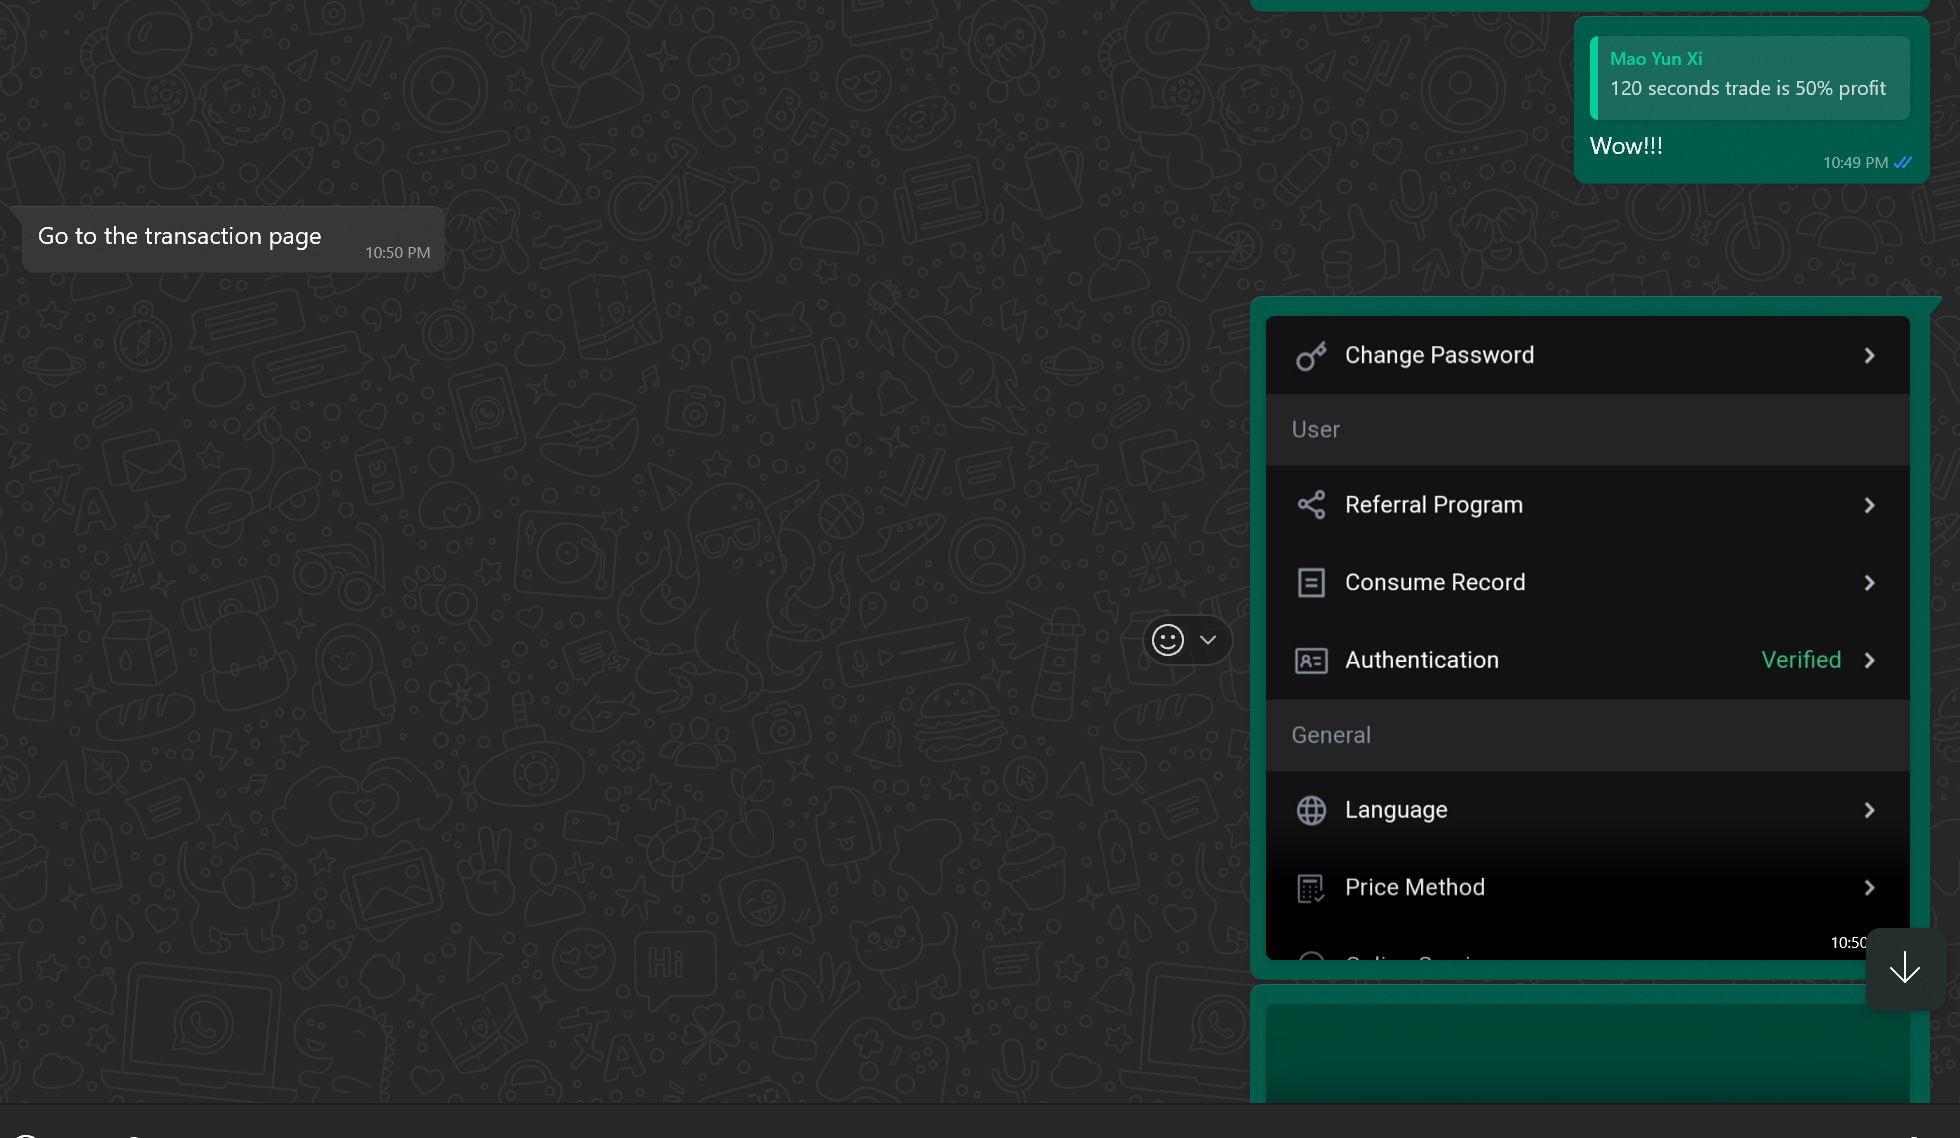Click the emoji reaction smiley icon

pyautogui.click(x=1167, y=640)
